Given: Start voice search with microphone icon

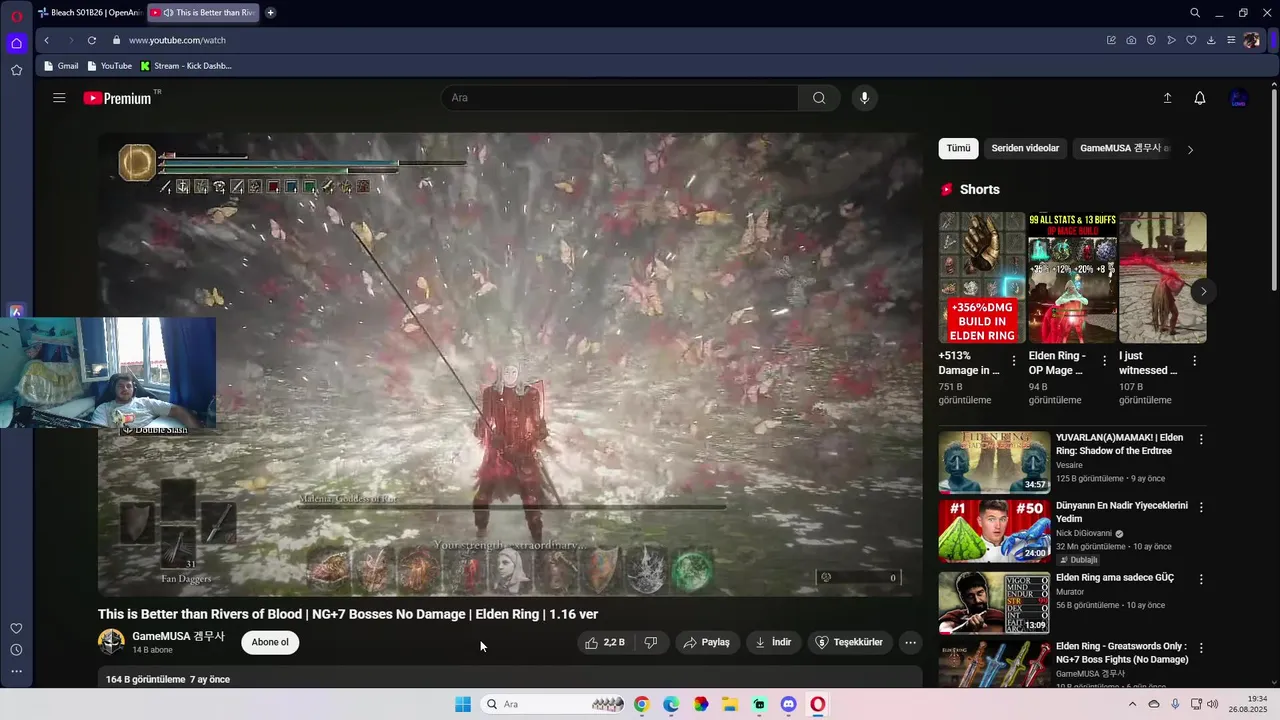Looking at the screenshot, I should coord(864,98).
